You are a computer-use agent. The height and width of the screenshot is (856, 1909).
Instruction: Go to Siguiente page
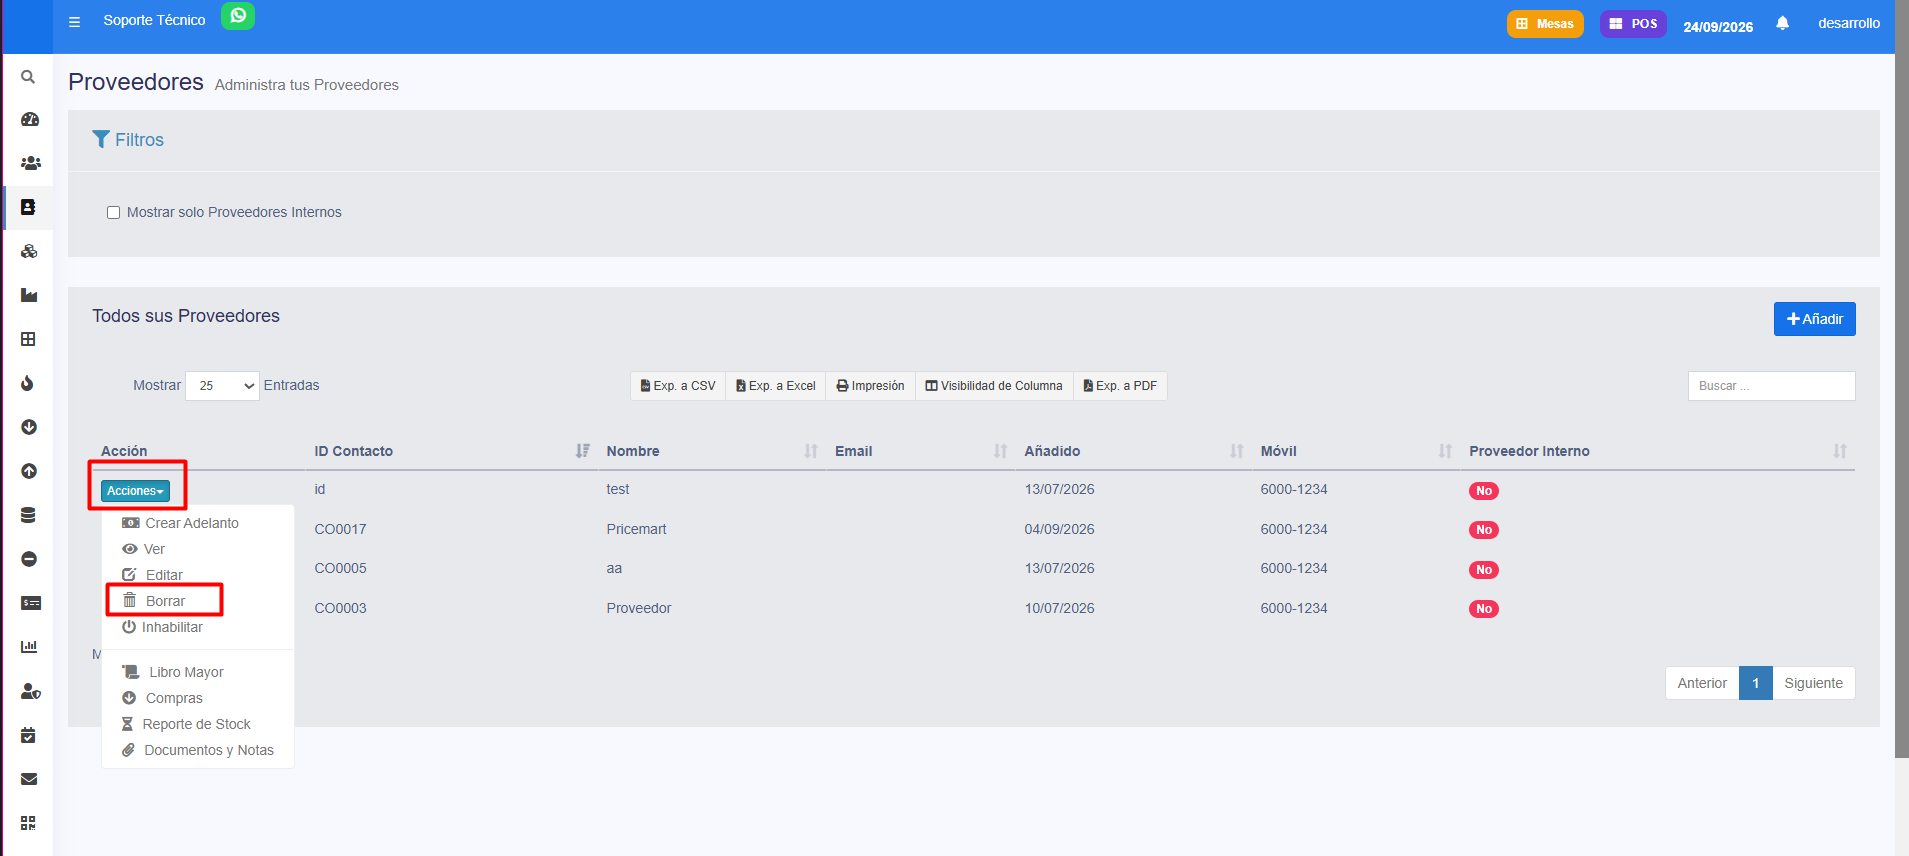coord(1813,683)
